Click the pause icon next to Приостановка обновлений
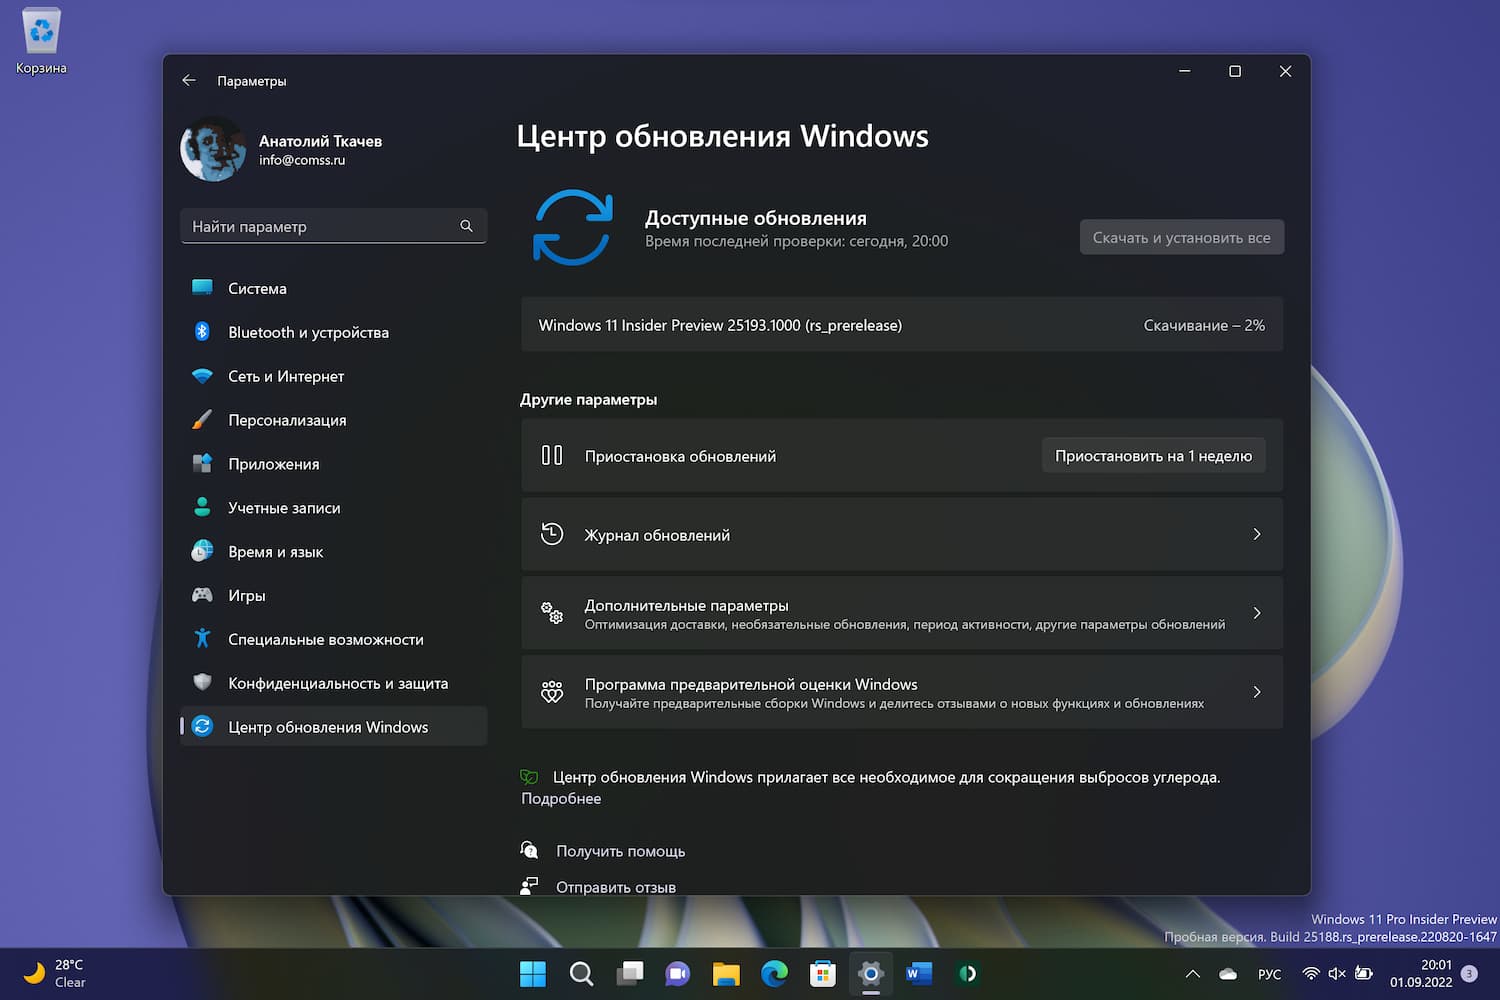1500x1000 pixels. pyautogui.click(x=552, y=455)
